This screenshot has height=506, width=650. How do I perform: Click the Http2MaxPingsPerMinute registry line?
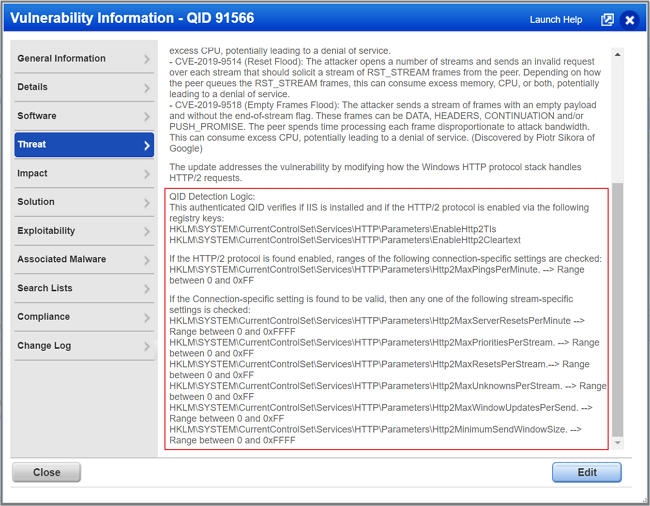tap(377, 275)
